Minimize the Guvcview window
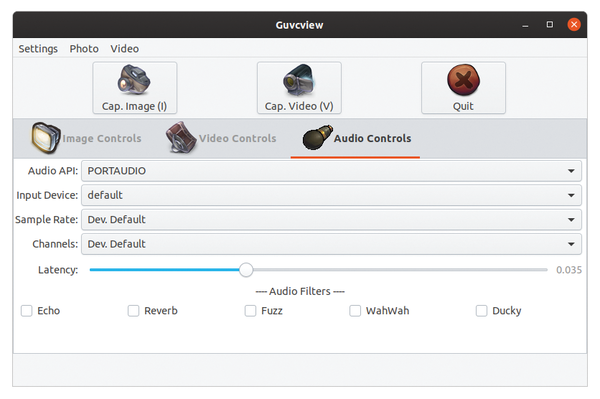The width and height of the screenshot is (600, 399). (x=525, y=25)
